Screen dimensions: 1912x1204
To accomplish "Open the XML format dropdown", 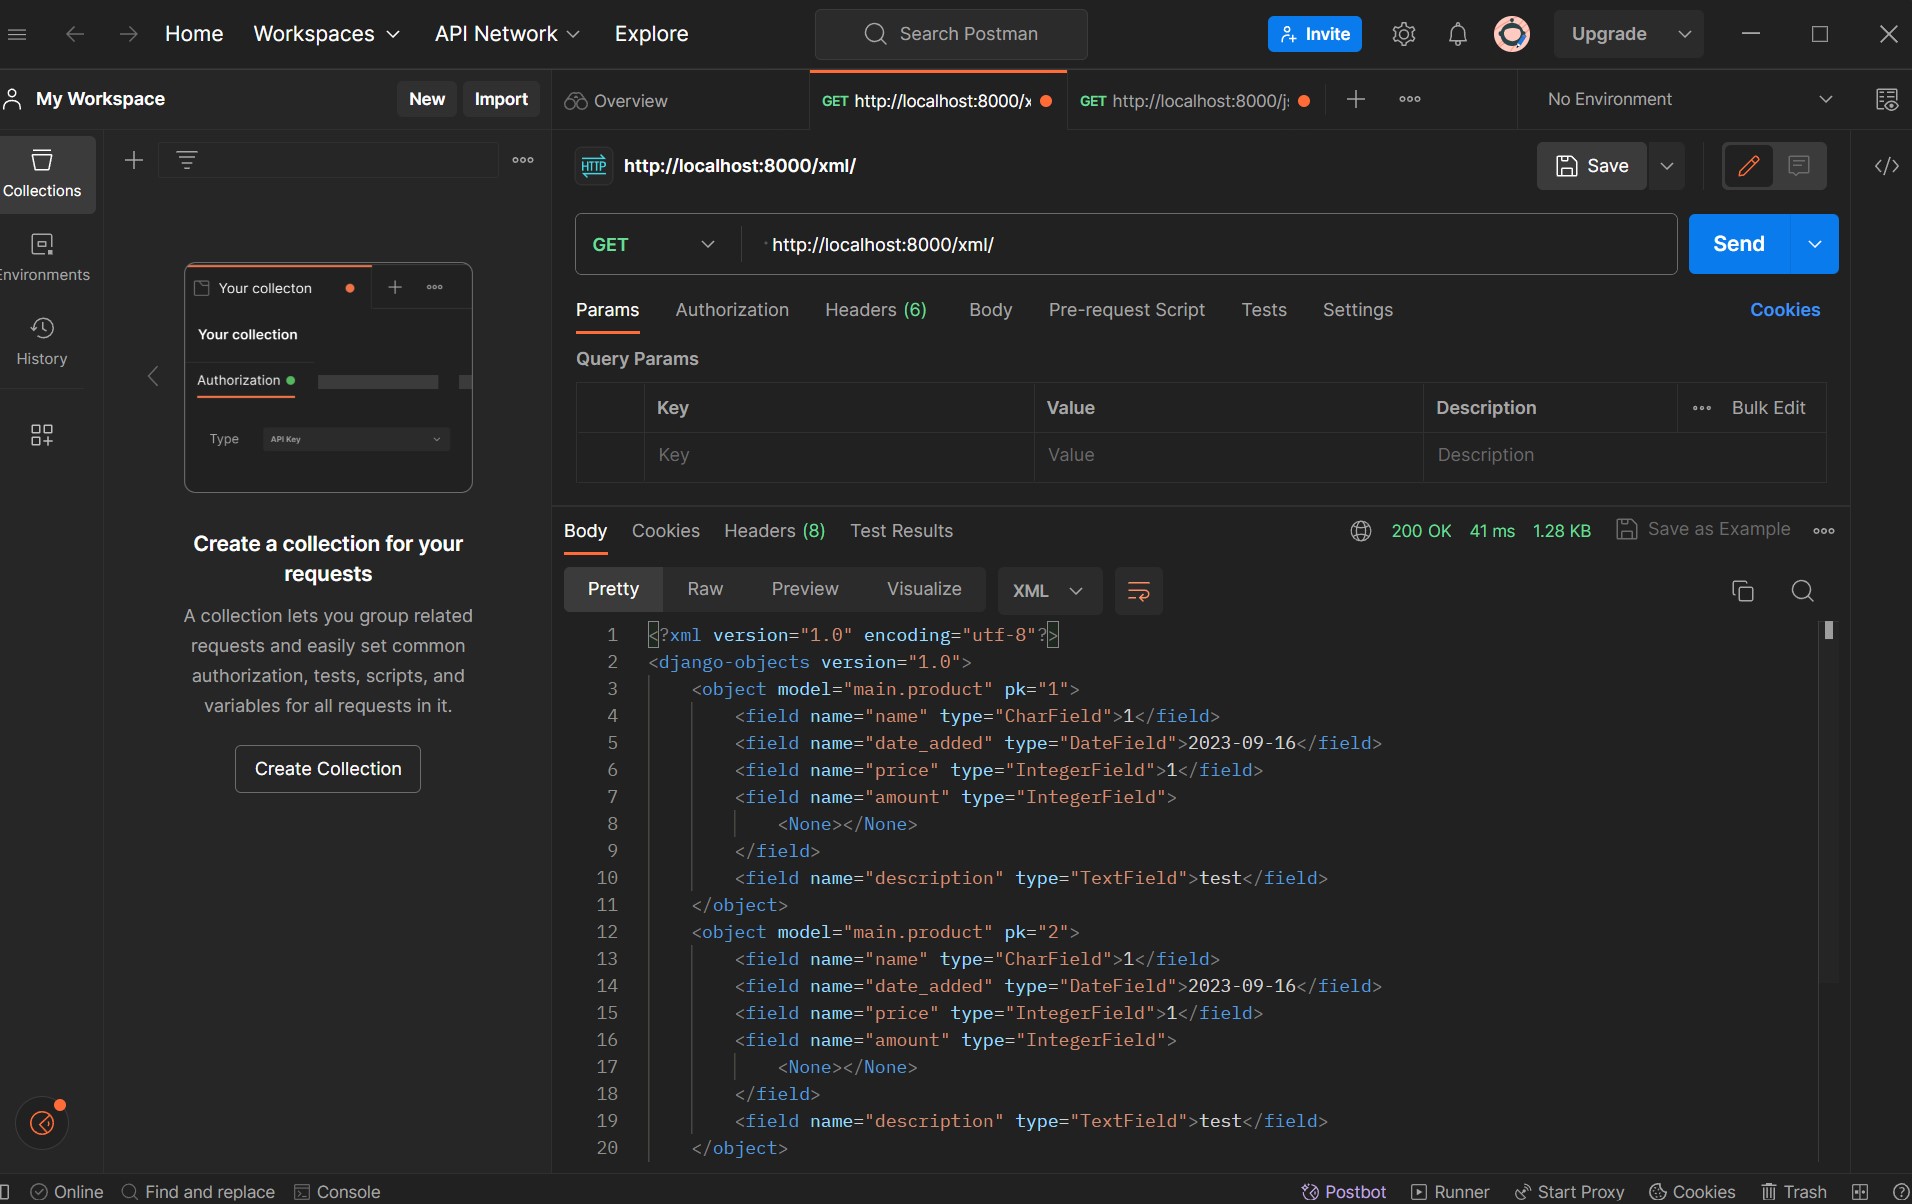I will click(1049, 591).
